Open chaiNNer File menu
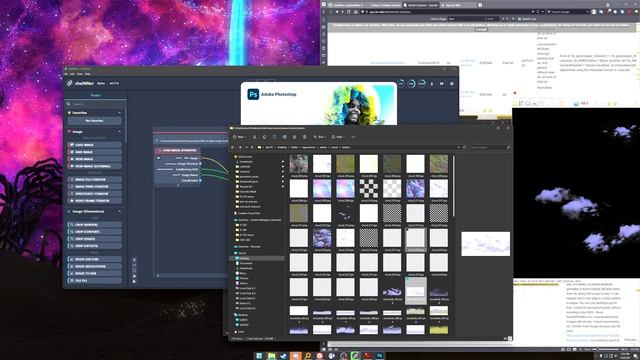640x360 pixels. 66,74
